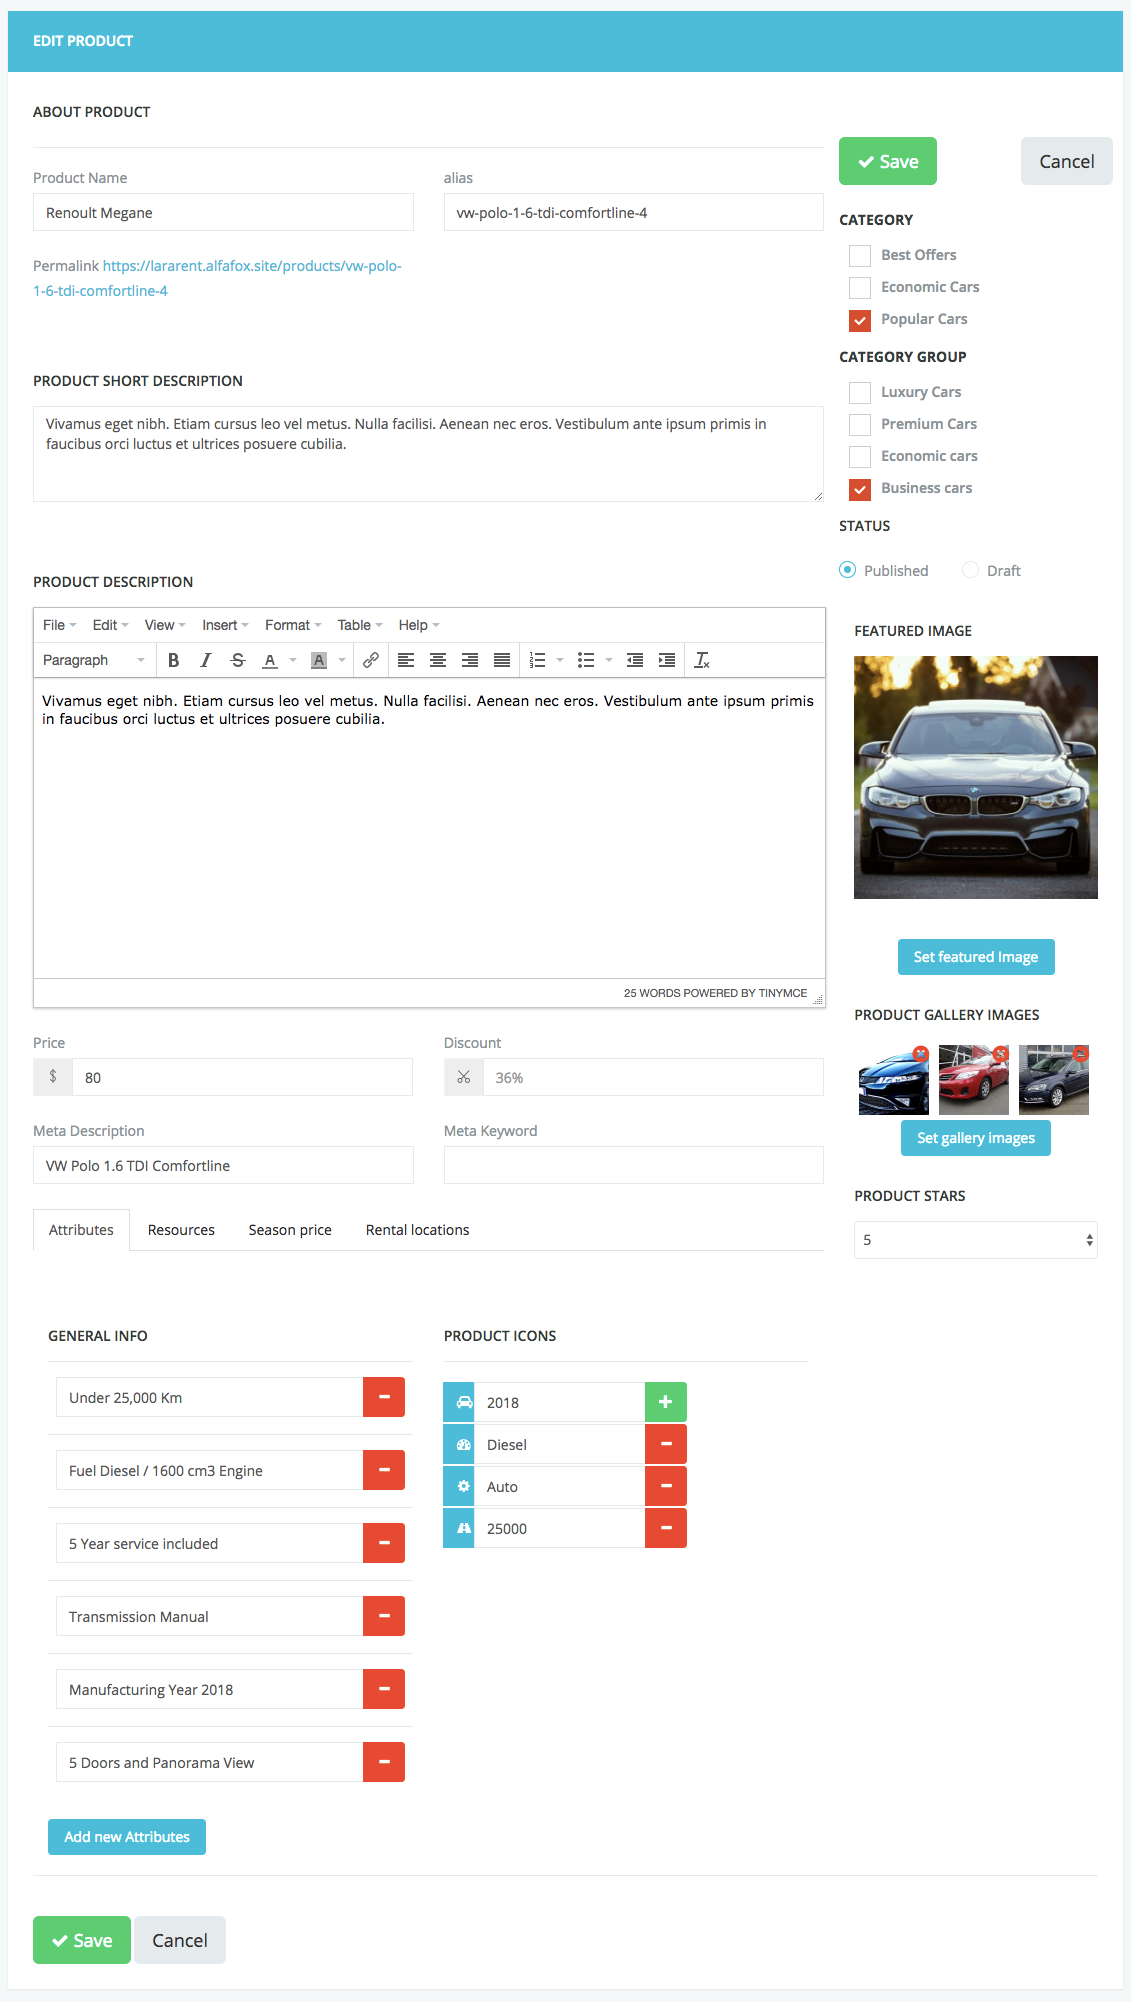Apply italic formatting in editor
The width and height of the screenshot is (1131, 2002).
tap(206, 660)
